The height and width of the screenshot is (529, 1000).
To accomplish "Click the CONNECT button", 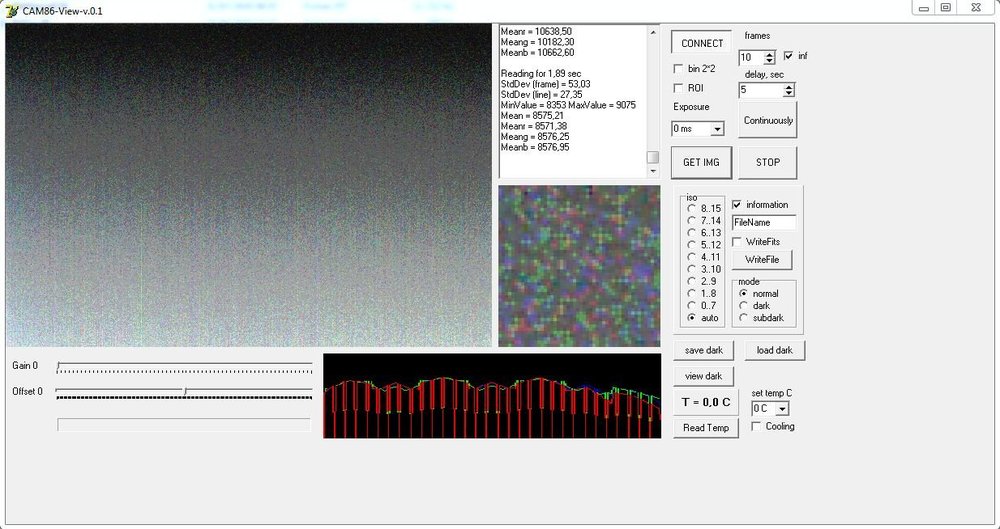I will click(x=702, y=43).
